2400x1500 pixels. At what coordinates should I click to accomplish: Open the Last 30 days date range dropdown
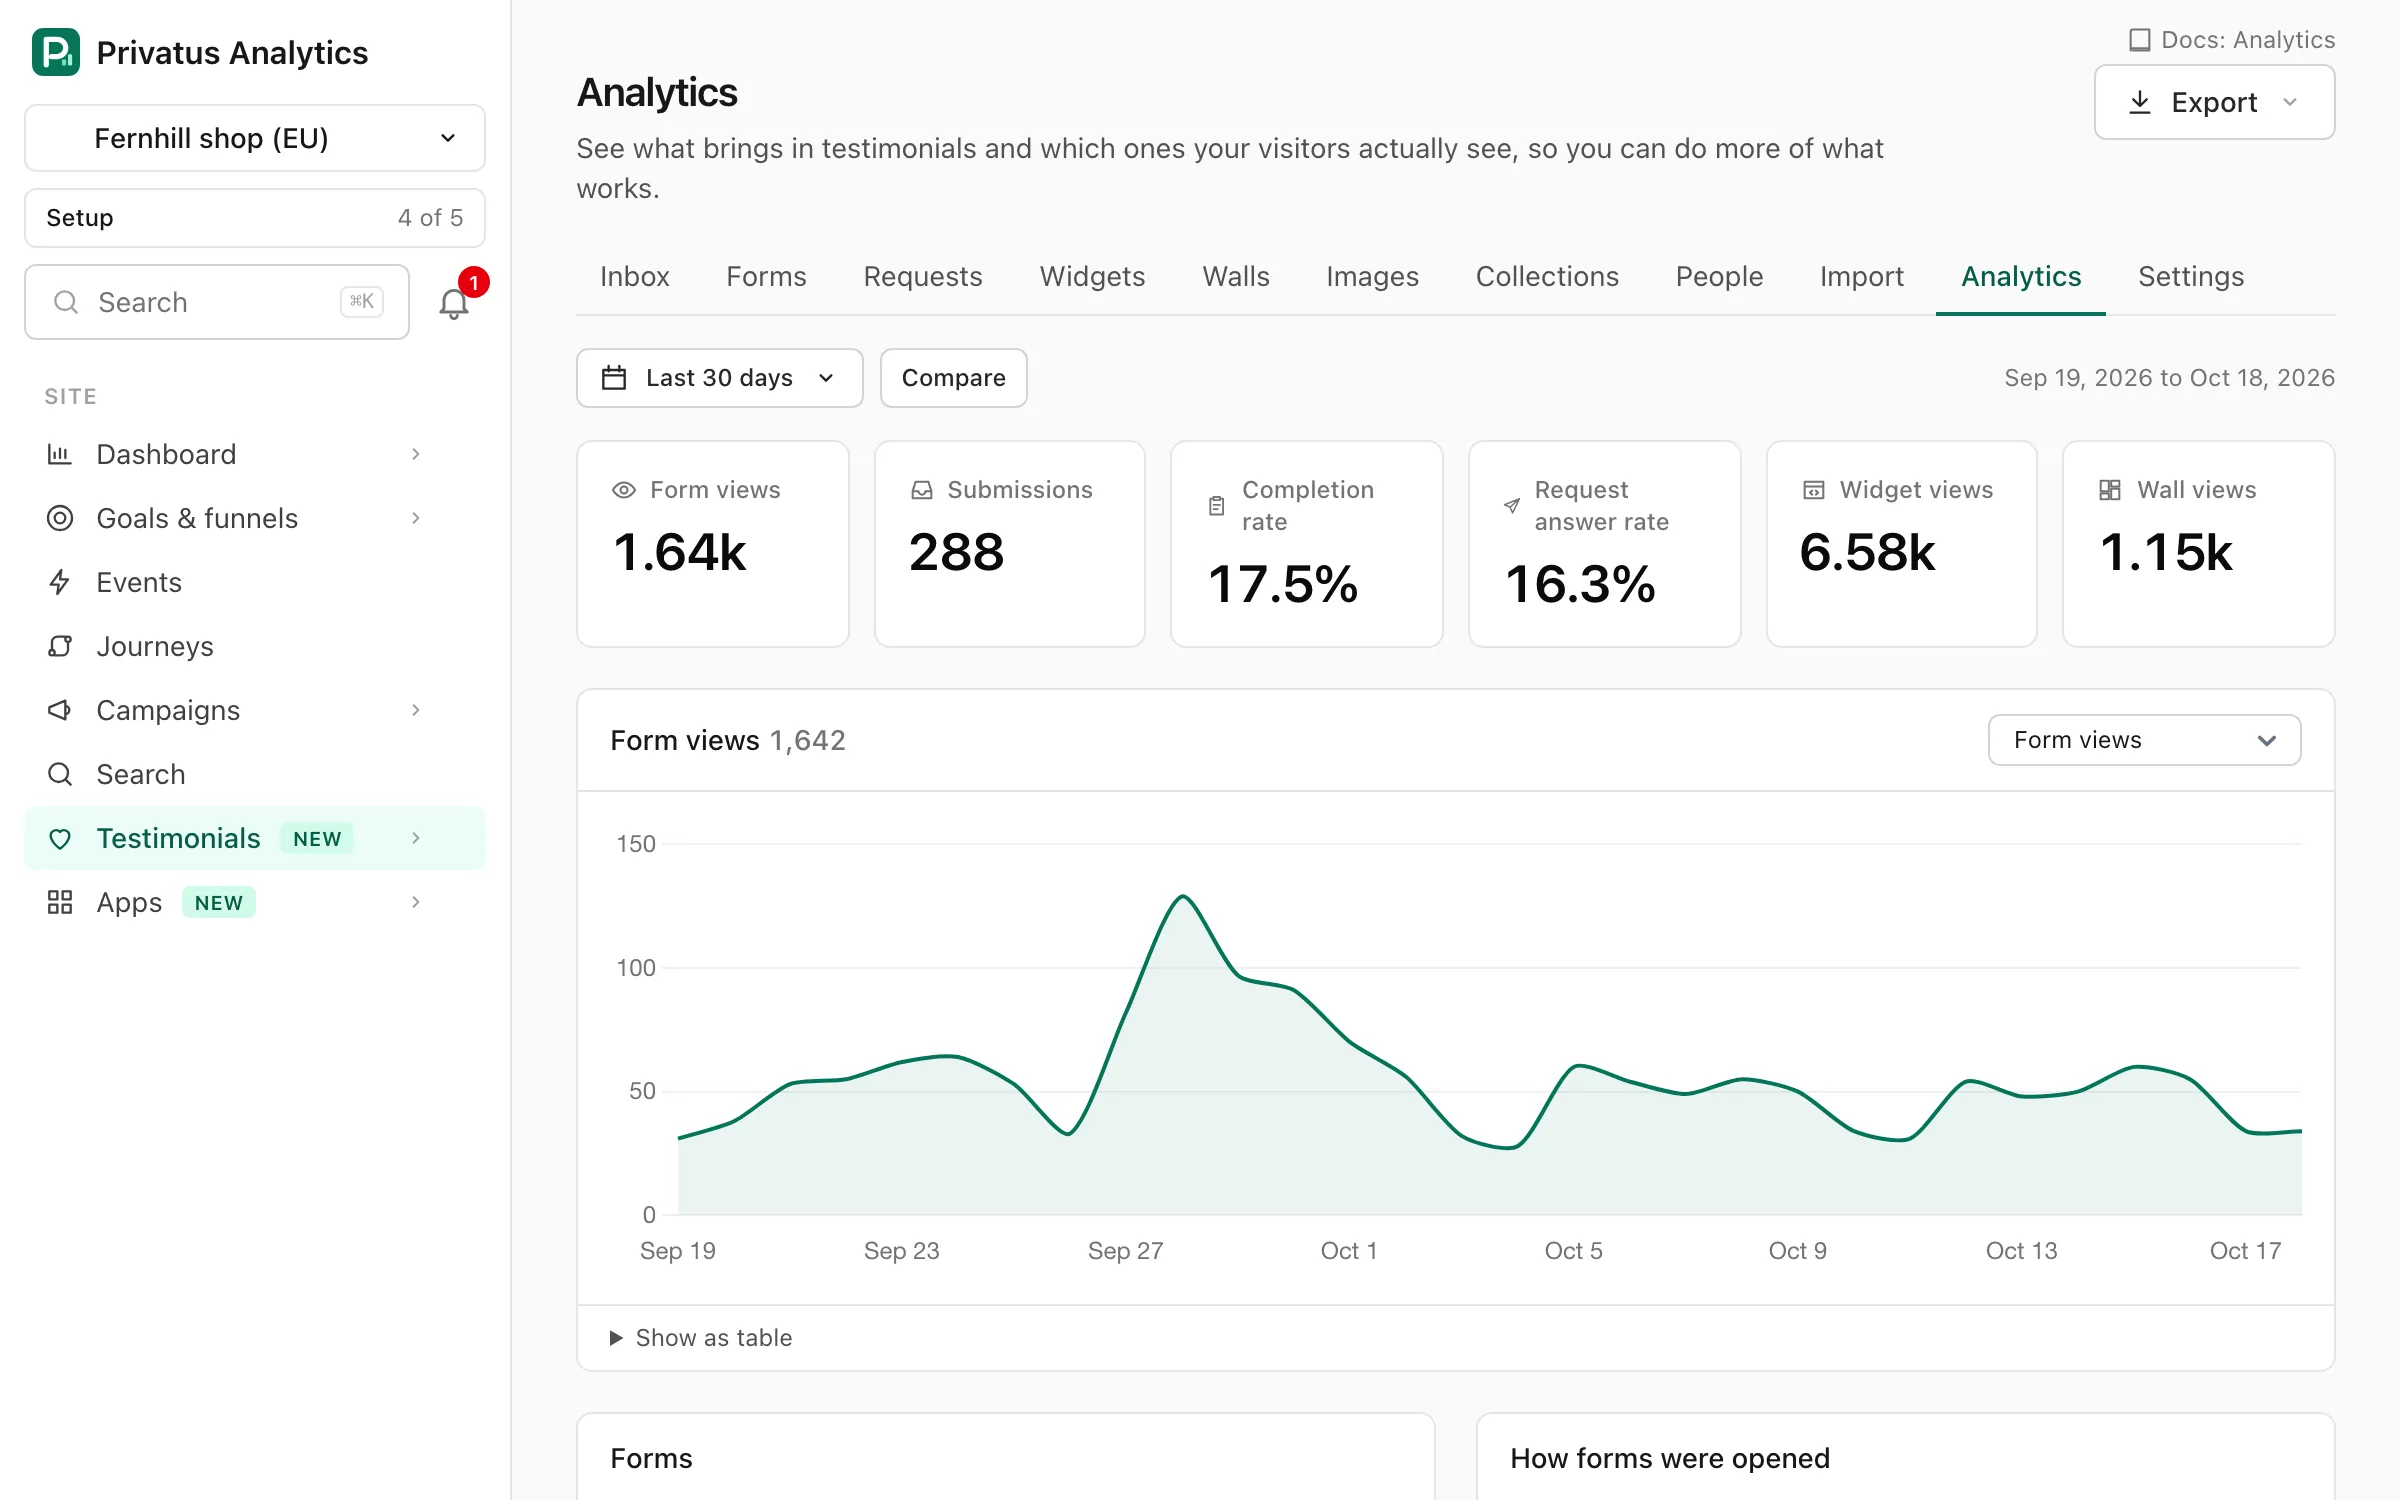[720, 378]
